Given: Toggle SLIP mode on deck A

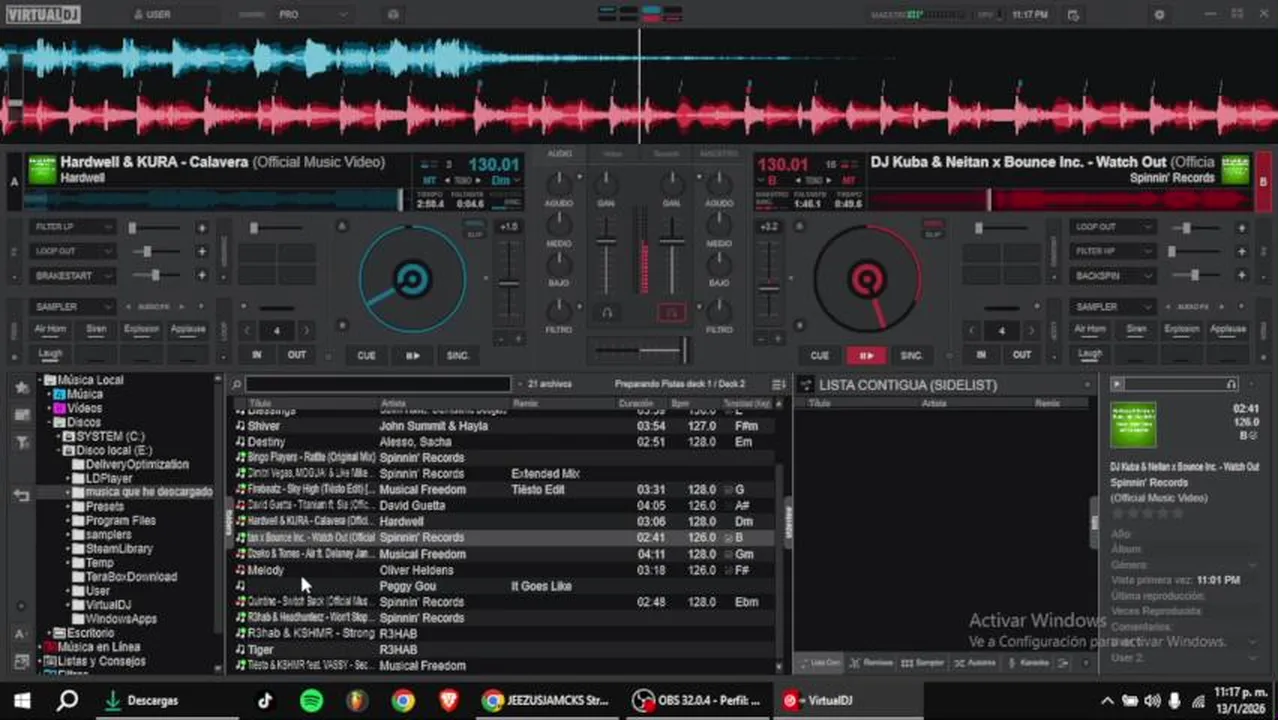Looking at the screenshot, I should pos(475,234).
